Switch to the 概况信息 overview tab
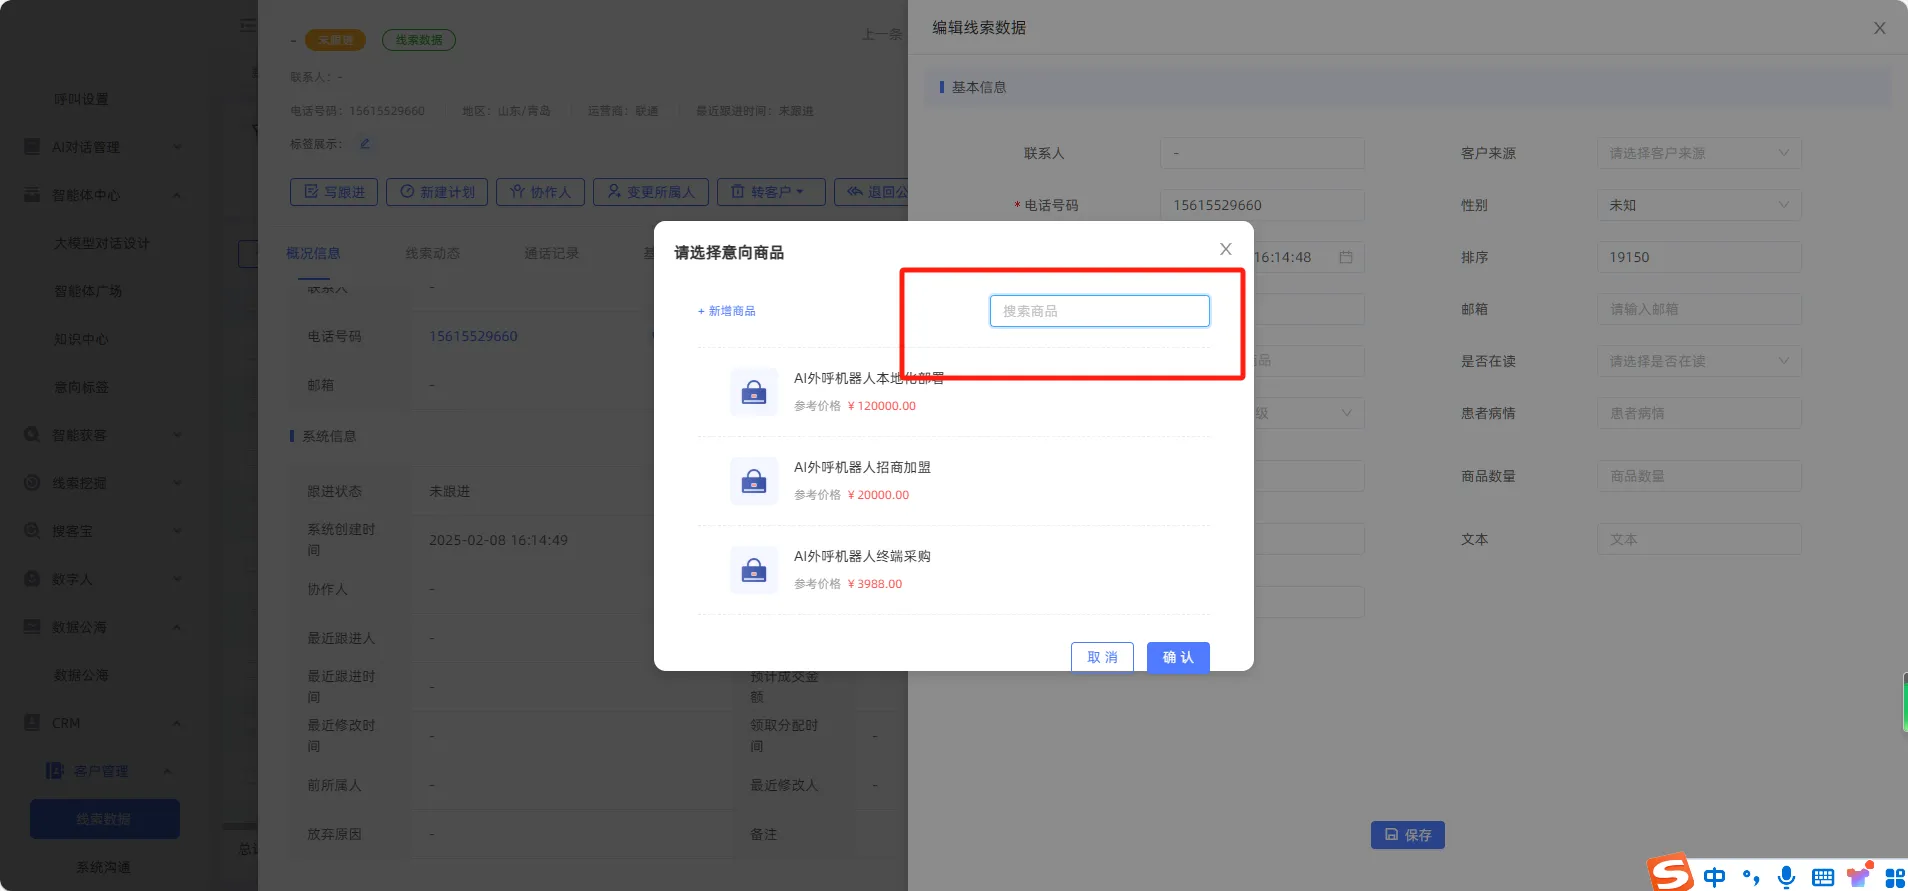Screen dimensions: 1908x891 pyautogui.click(x=313, y=253)
